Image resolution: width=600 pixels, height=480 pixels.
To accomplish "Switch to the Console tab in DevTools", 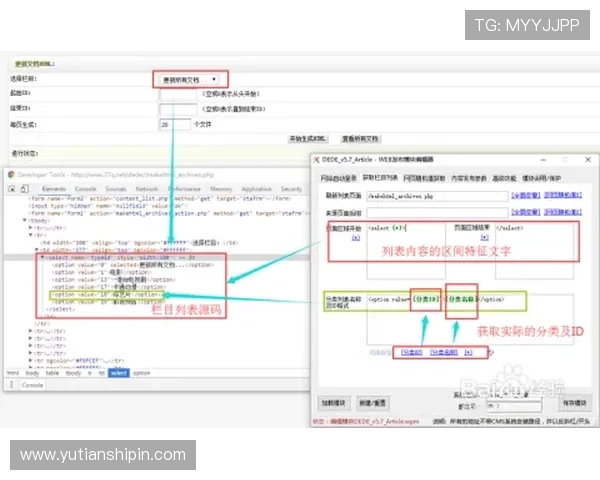I will 86,188.
